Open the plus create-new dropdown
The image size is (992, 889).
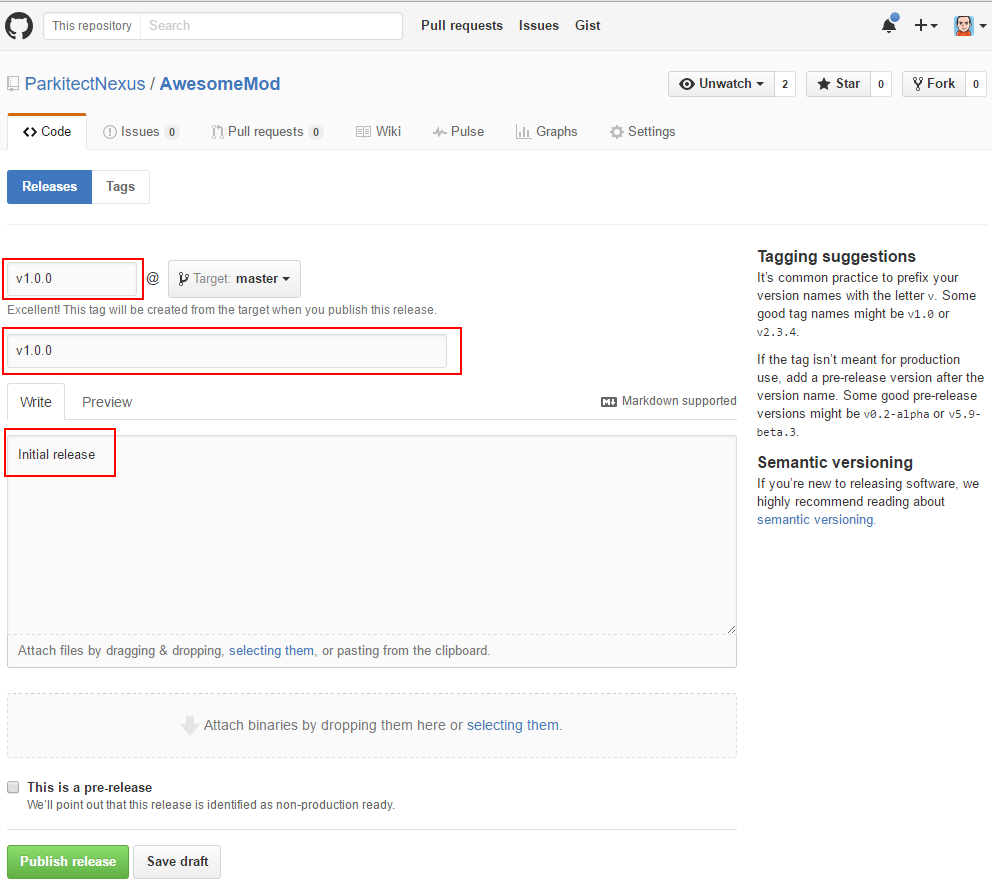[926, 25]
